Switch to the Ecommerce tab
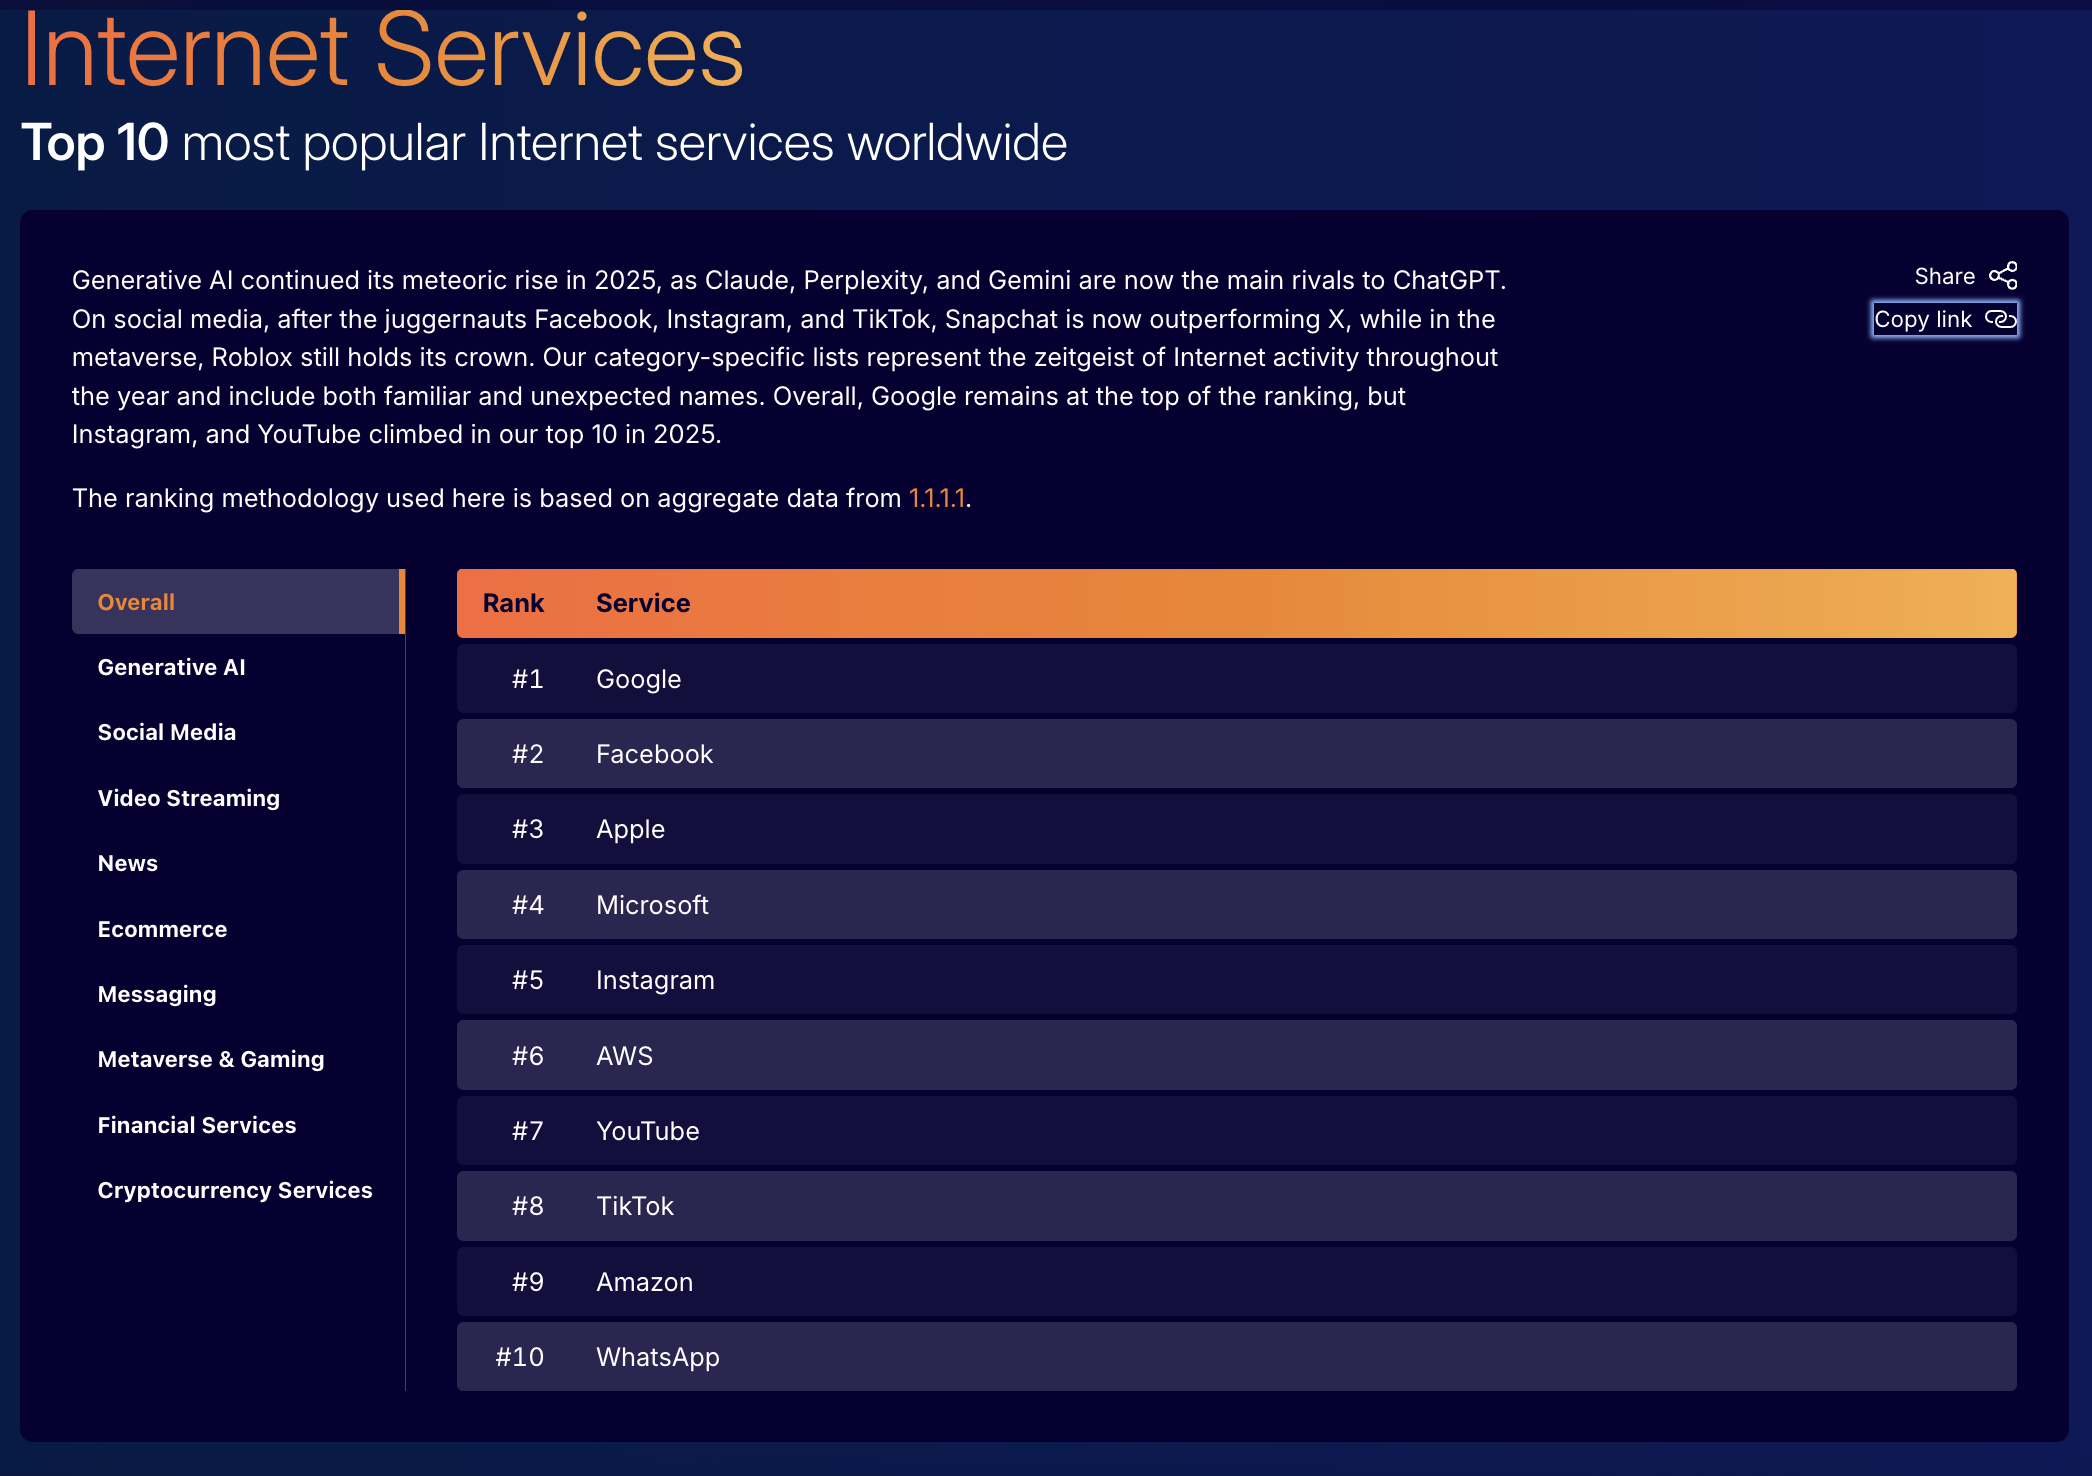Screen dimensions: 2092x1476 [162, 929]
